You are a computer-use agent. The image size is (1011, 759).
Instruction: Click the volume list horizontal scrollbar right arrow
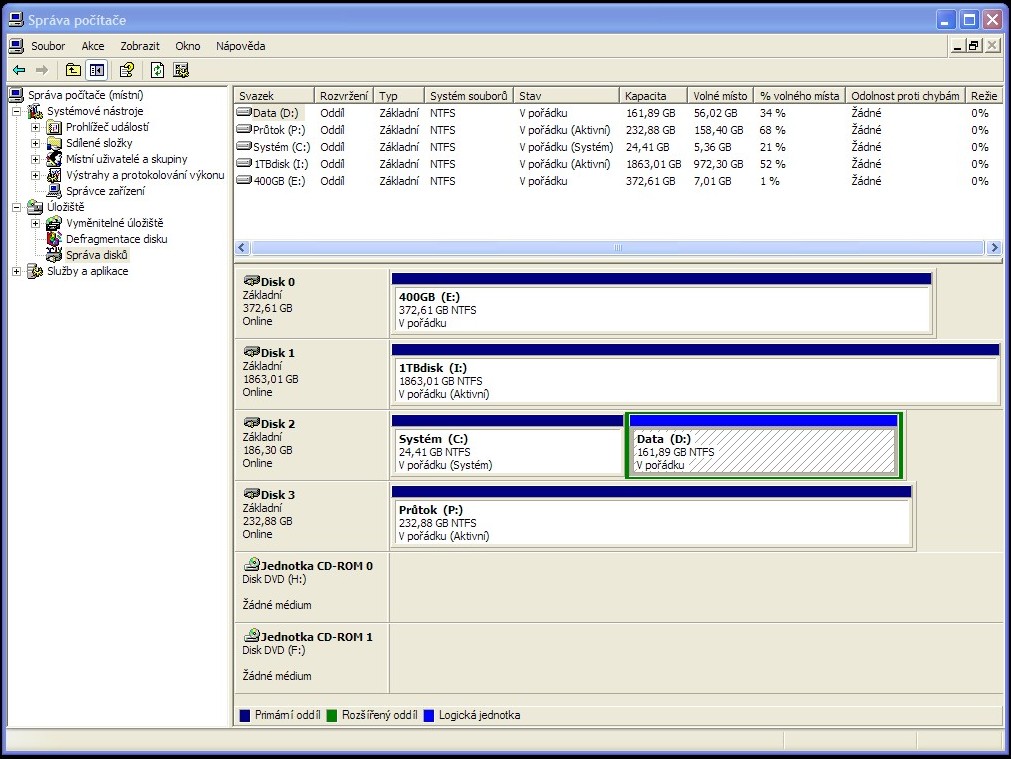[x=993, y=248]
